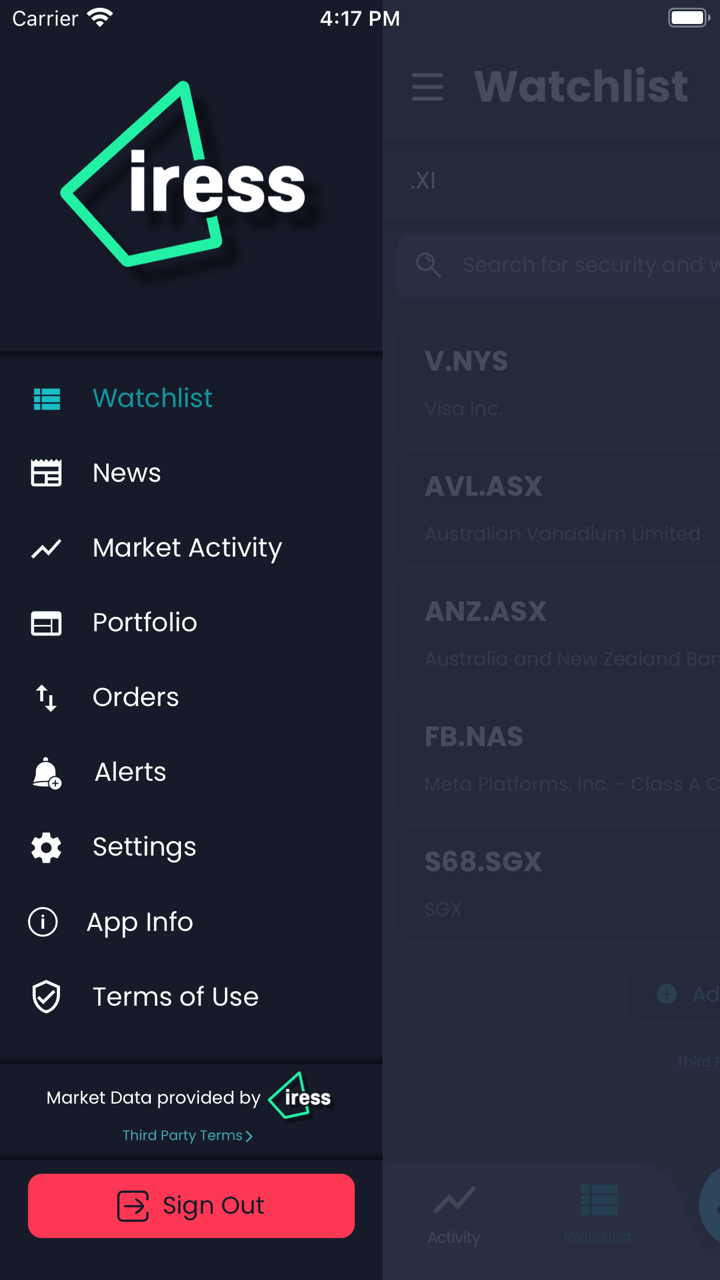Click the Market Activity trend line icon
The width and height of the screenshot is (720, 1280).
point(46,548)
